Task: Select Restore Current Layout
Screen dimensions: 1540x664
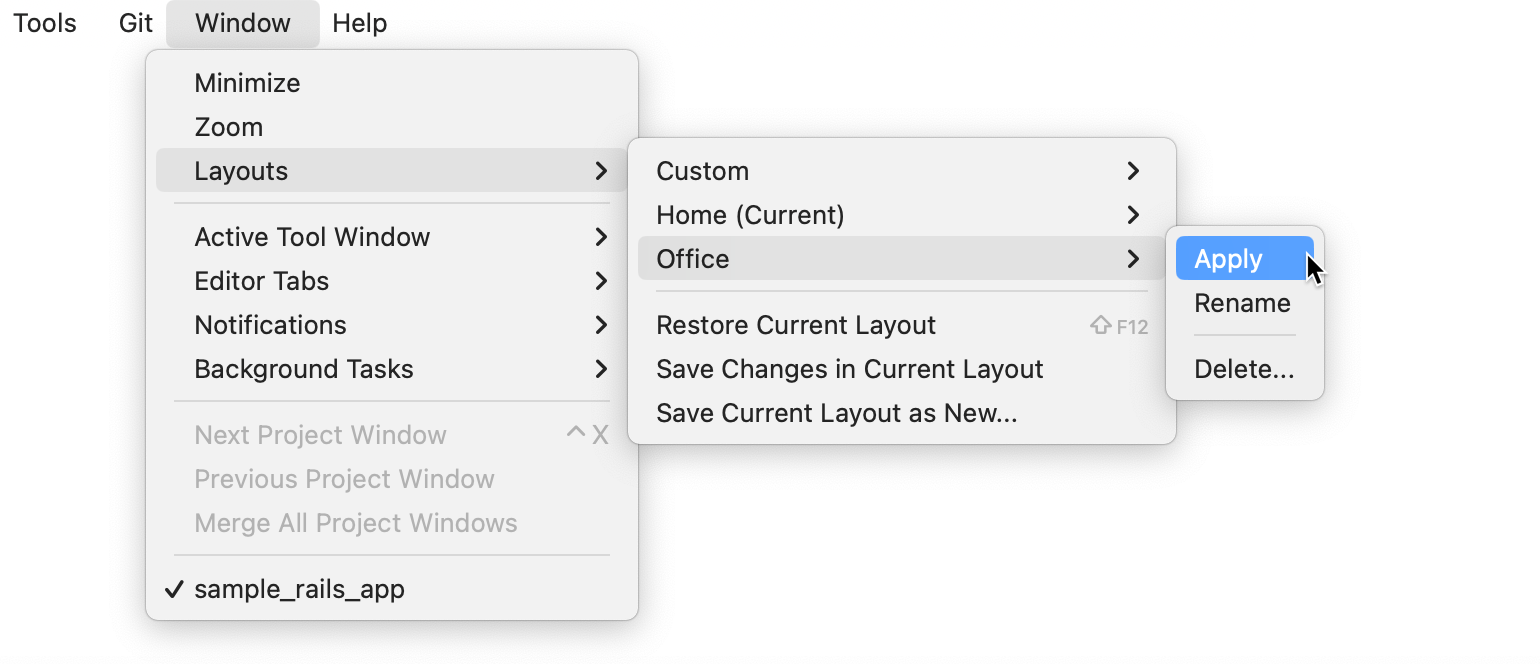Action: (796, 325)
